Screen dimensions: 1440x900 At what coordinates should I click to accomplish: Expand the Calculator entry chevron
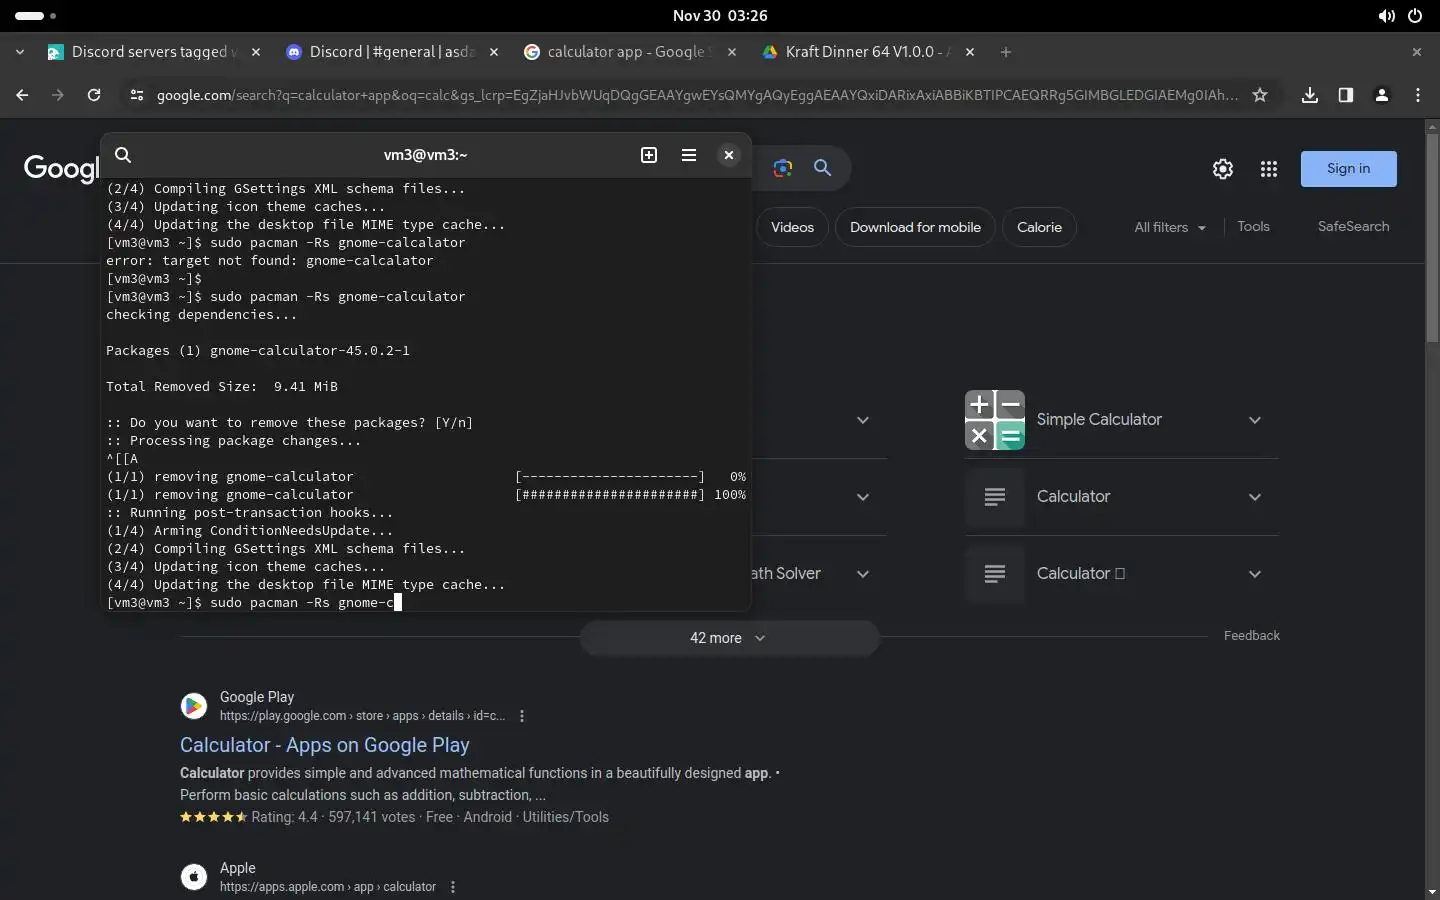pyautogui.click(x=1255, y=497)
